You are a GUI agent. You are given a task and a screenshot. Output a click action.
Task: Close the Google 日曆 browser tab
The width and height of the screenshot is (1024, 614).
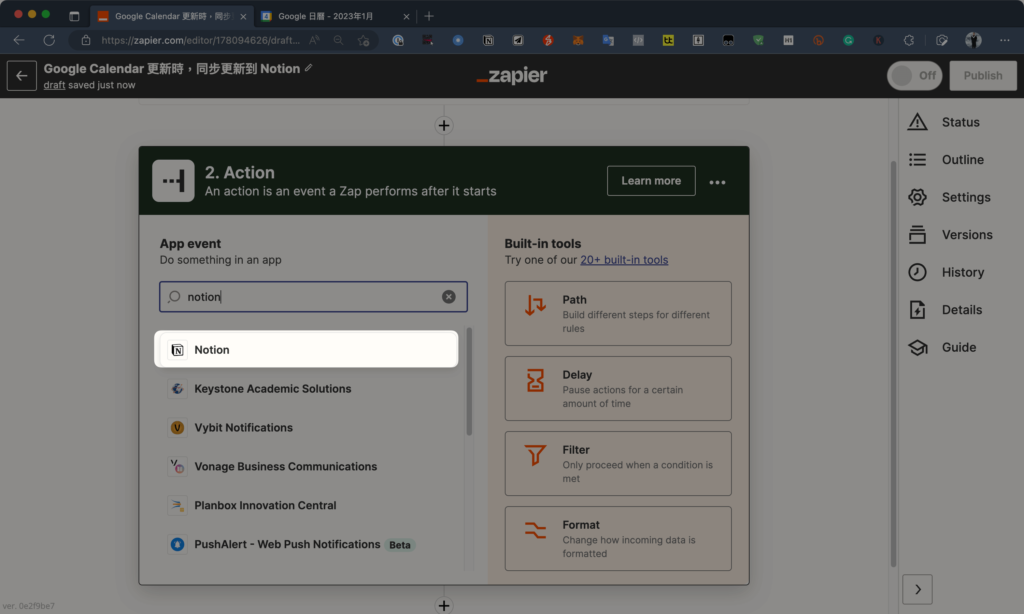click(406, 16)
